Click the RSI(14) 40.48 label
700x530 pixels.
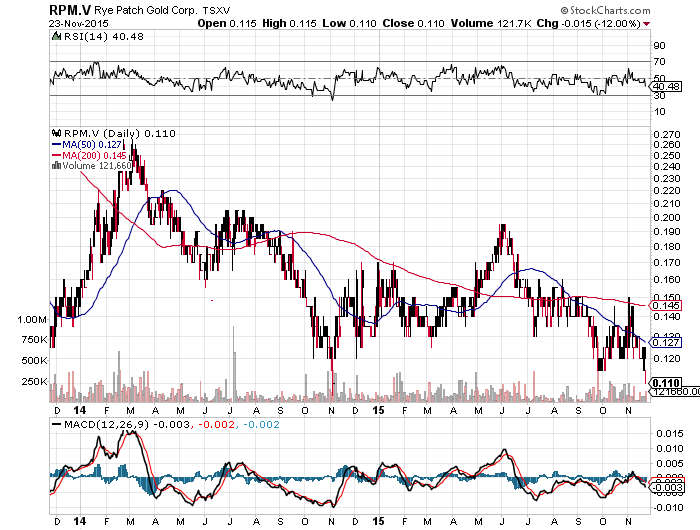coord(104,37)
